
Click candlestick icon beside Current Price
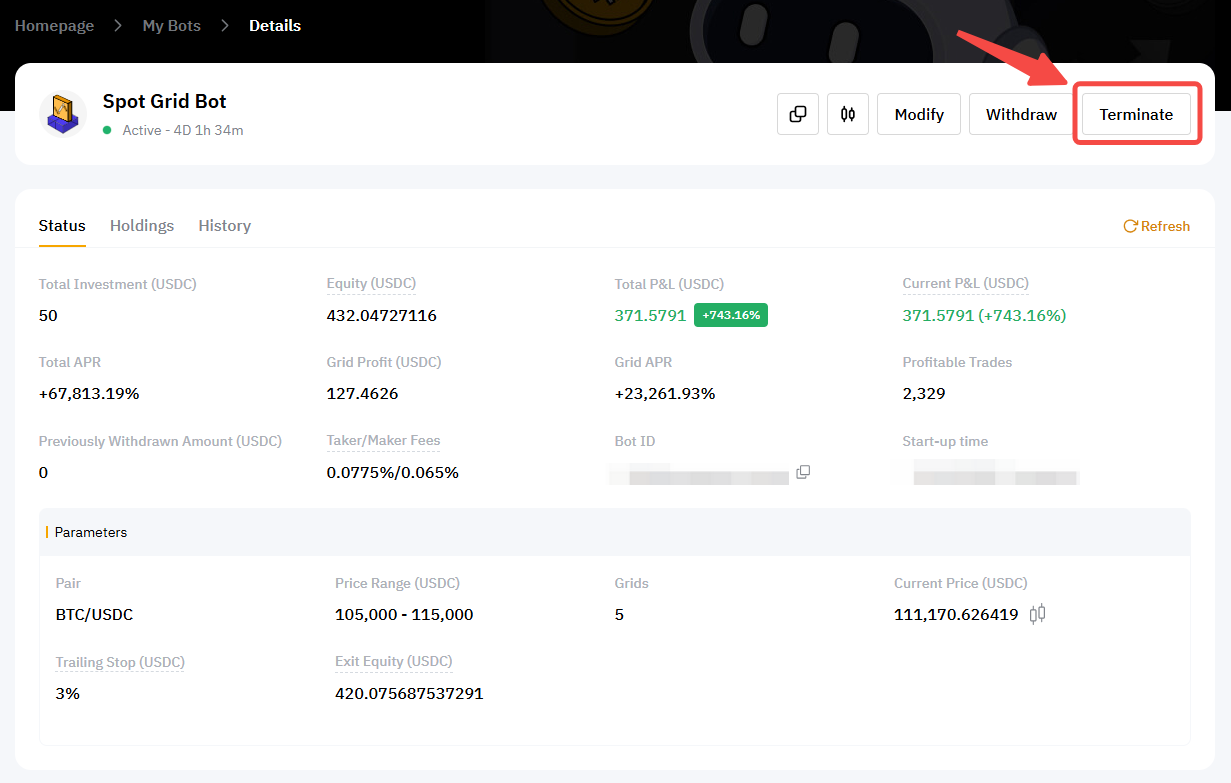[x=1037, y=614]
